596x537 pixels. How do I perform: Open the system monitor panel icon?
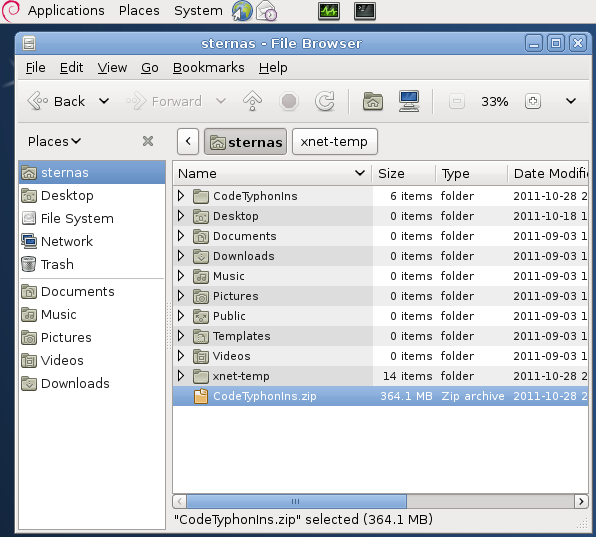pos(329,11)
